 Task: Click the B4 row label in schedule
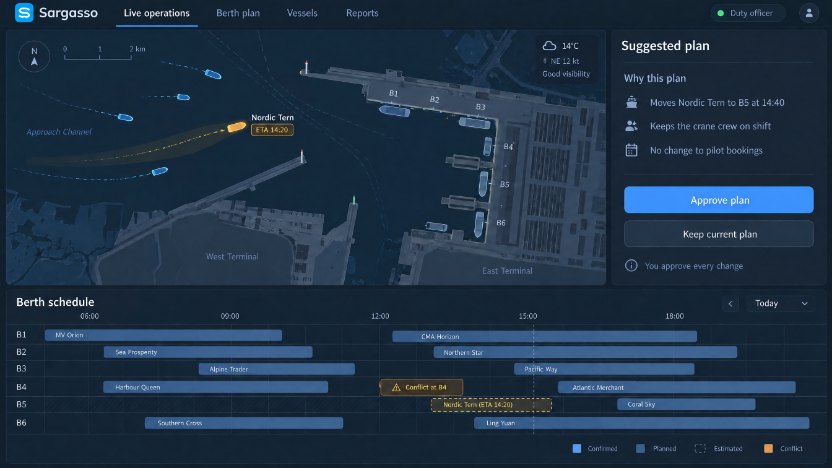[21, 387]
